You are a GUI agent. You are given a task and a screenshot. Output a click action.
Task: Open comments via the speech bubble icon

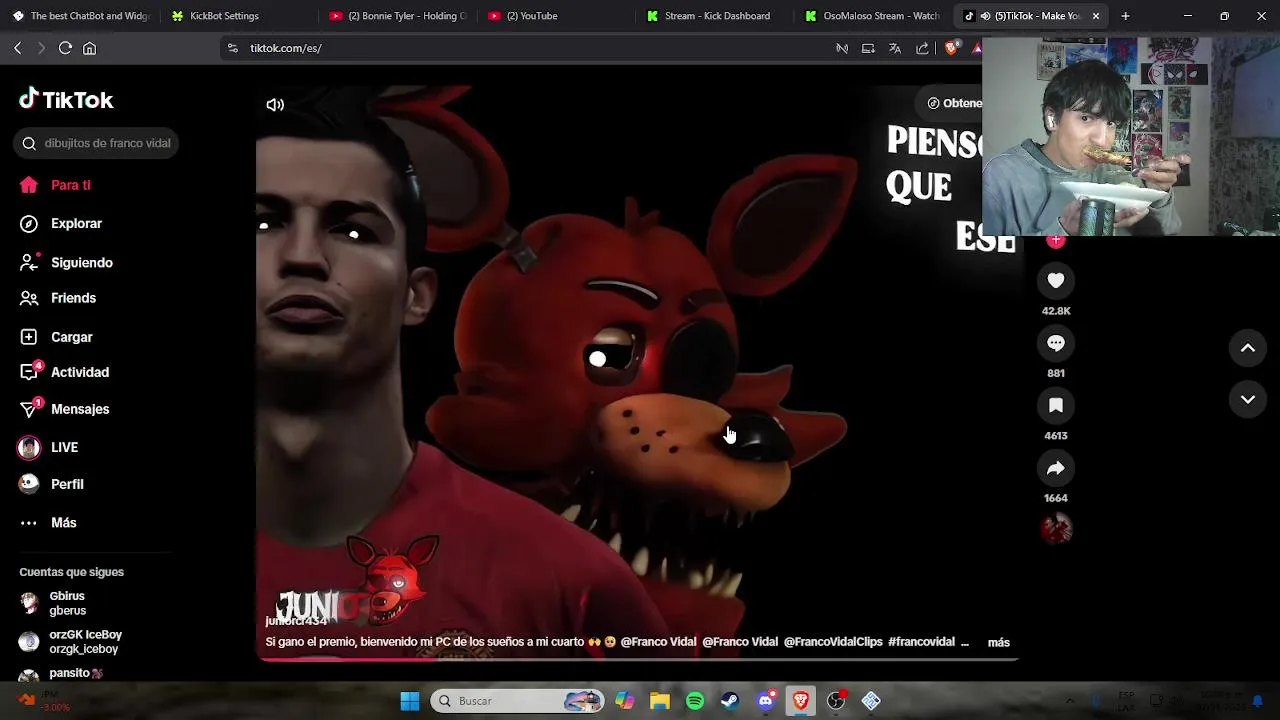pos(1056,343)
